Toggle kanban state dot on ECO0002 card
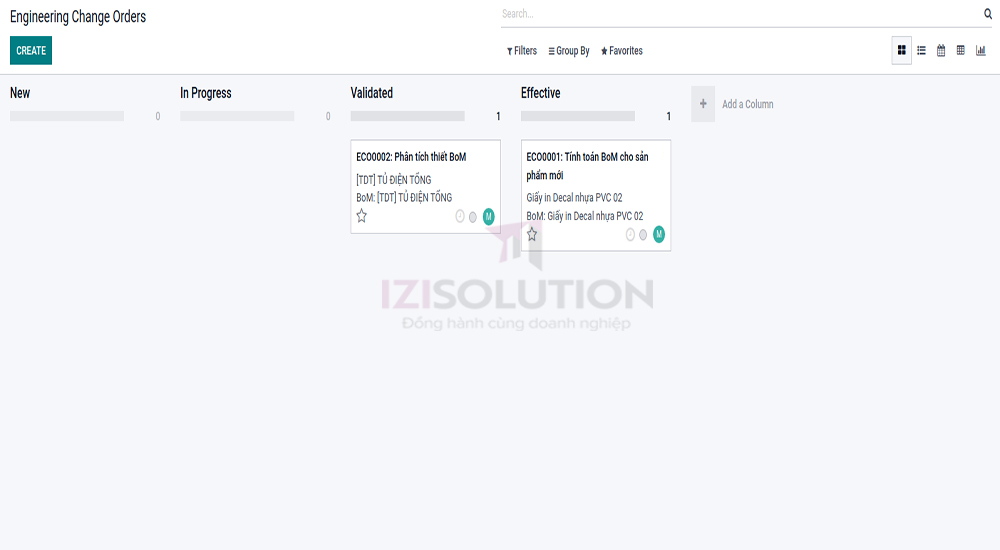The image size is (1000, 550). click(x=473, y=217)
